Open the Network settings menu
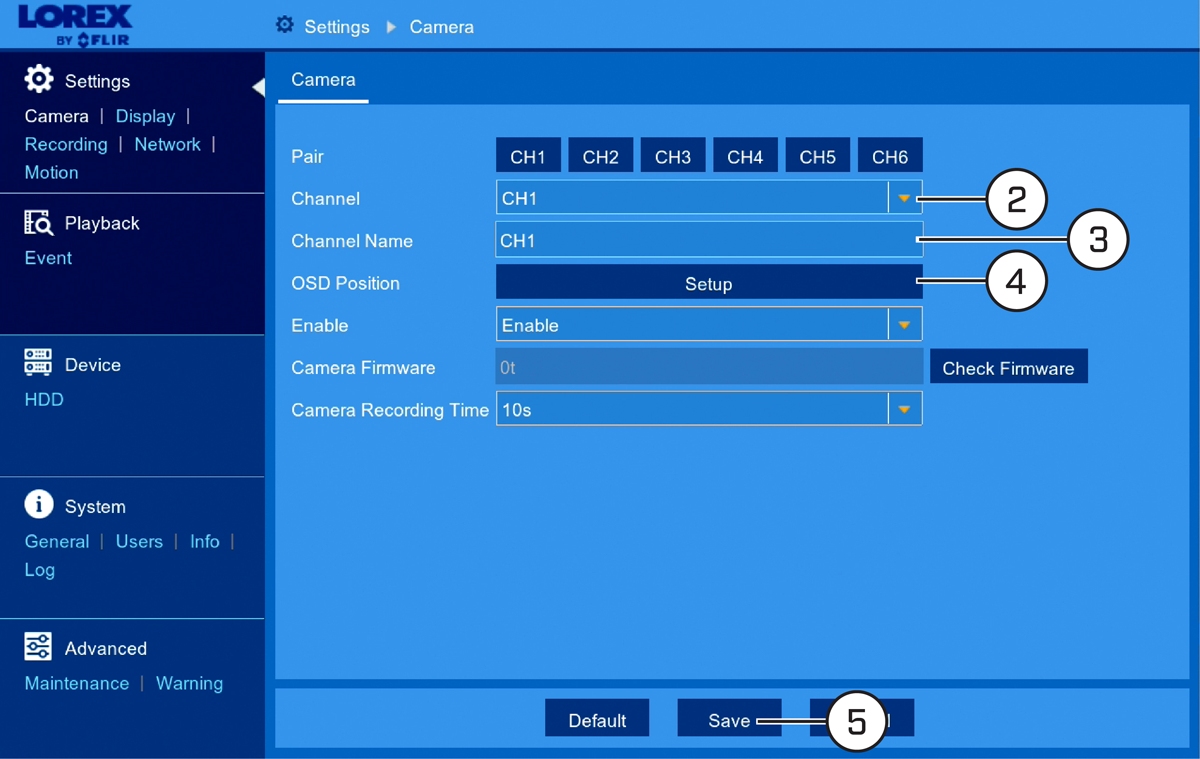This screenshot has height=759, width=1200. 167,144
